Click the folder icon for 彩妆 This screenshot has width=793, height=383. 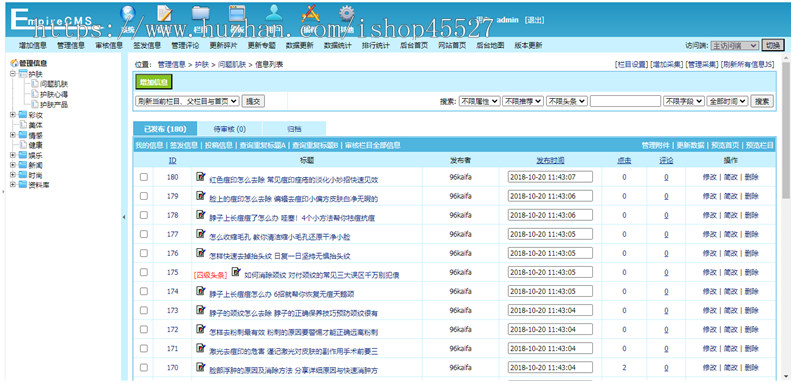22,115
